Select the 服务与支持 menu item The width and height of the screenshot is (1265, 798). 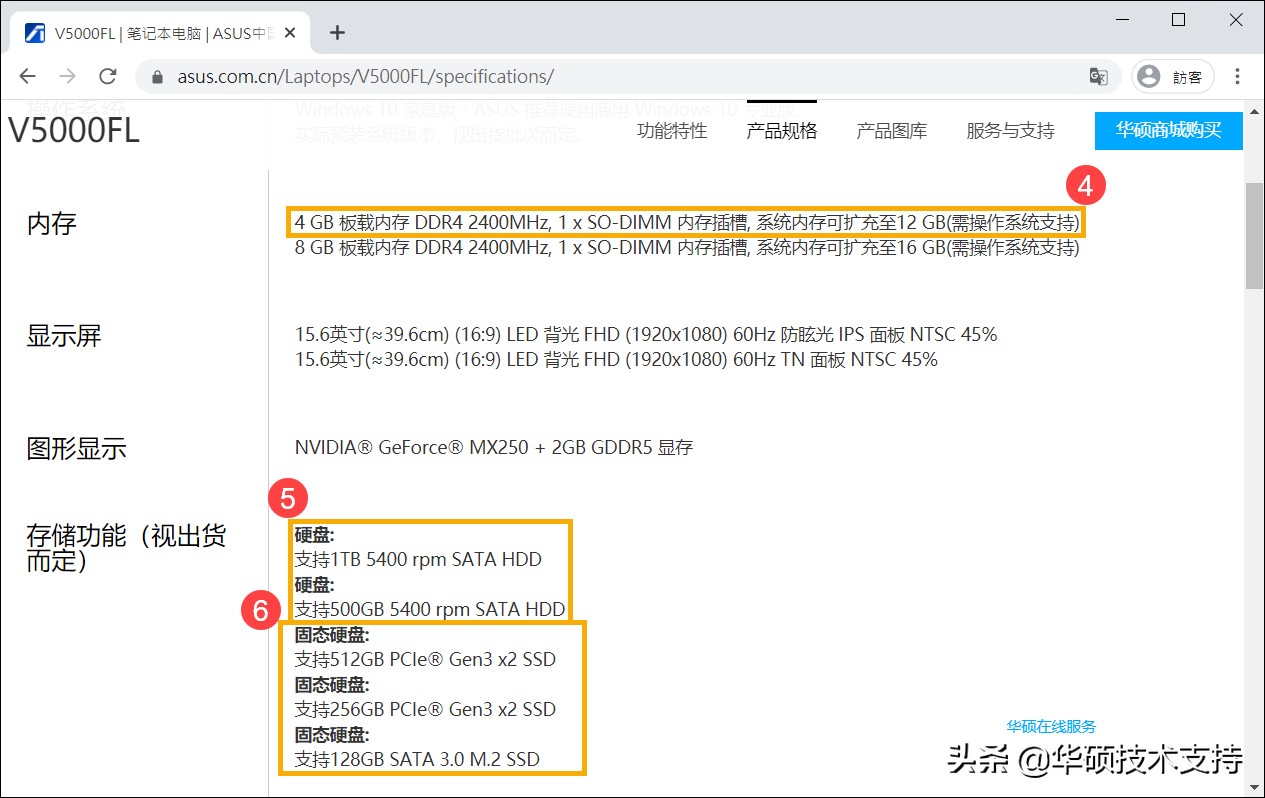tap(1010, 130)
